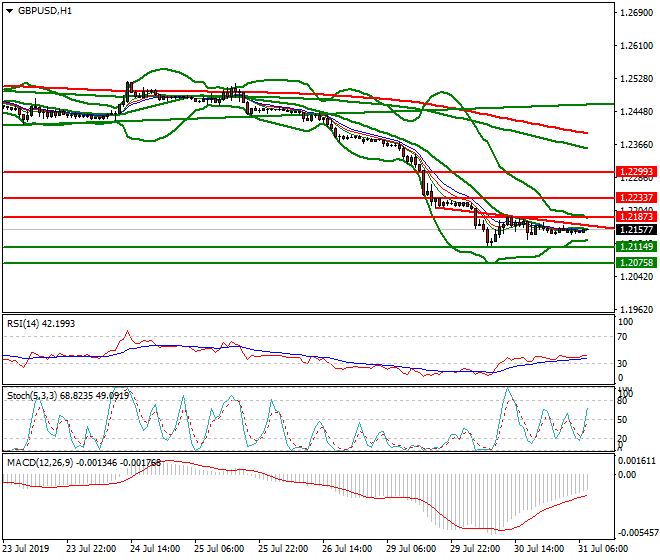Select the 1.21873 resistance level label
Image resolution: width=660 pixels, height=560 pixels.
pos(636,217)
